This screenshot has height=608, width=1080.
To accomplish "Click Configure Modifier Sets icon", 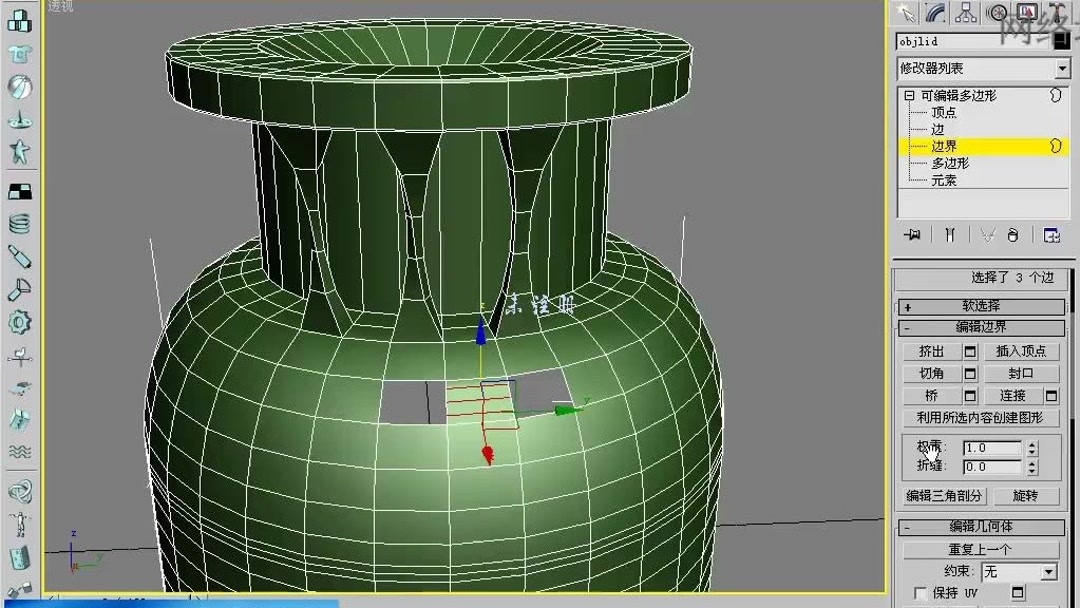I will point(1050,235).
